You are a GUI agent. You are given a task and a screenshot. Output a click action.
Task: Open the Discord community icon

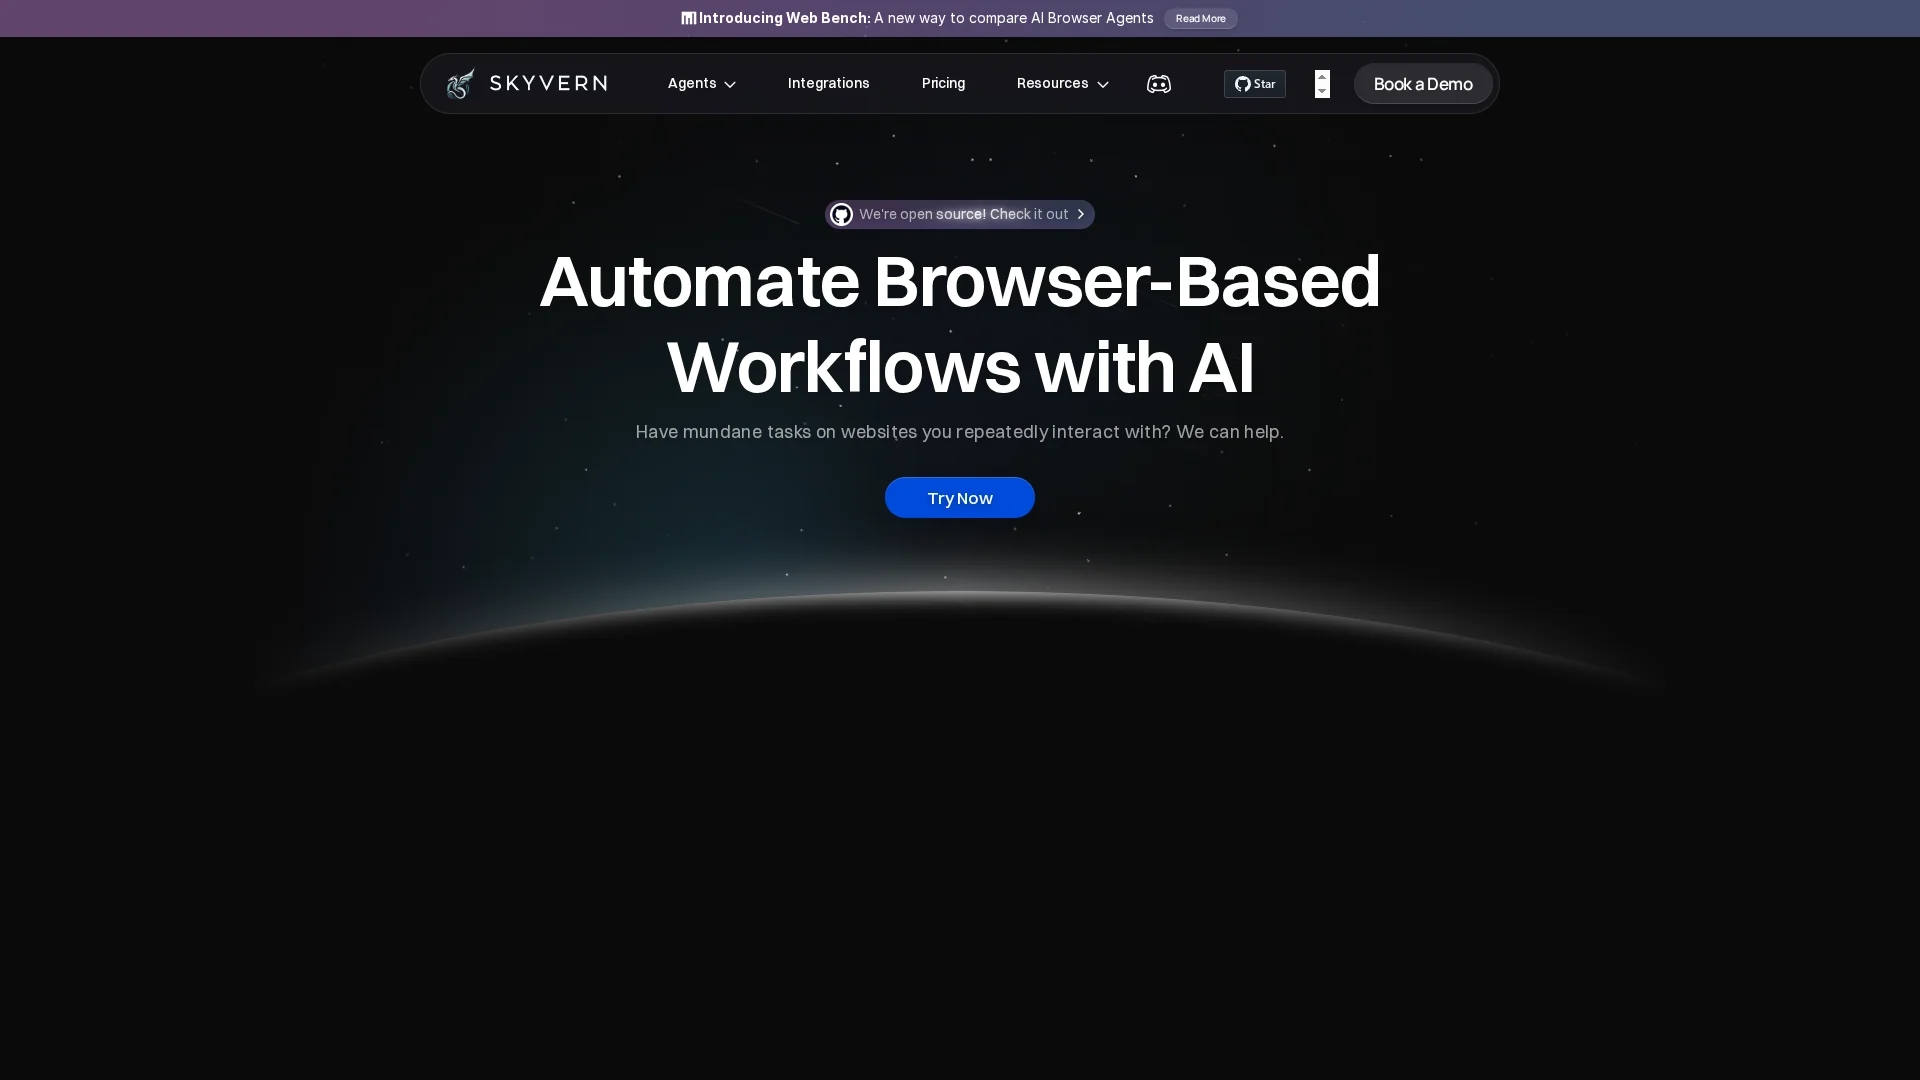tap(1159, 84)
